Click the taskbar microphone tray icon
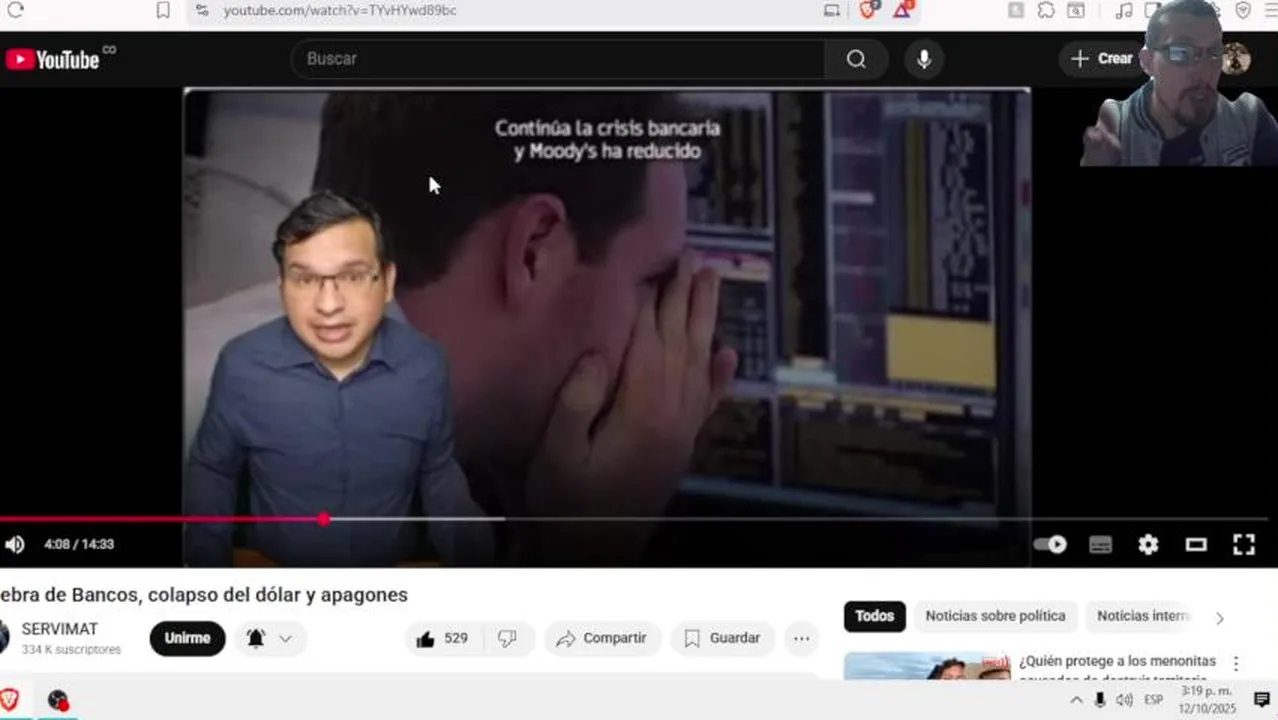This screenshot has height=720, width=1278. tap(1100, 700)
